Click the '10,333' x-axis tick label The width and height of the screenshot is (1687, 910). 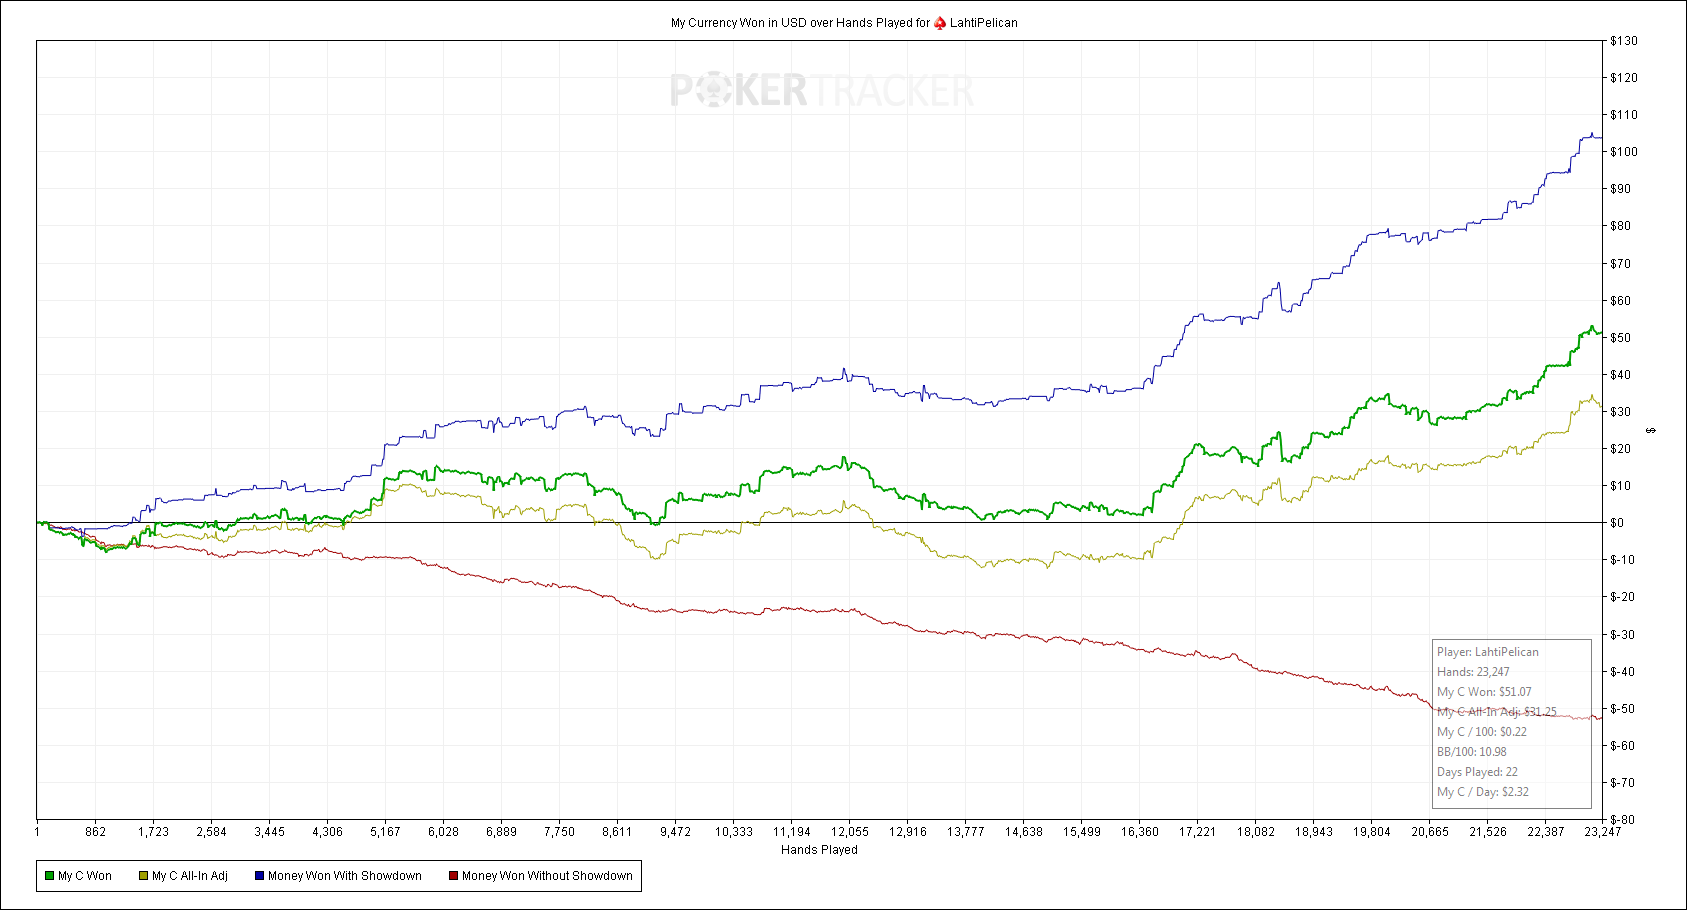(x=733, y=832)
